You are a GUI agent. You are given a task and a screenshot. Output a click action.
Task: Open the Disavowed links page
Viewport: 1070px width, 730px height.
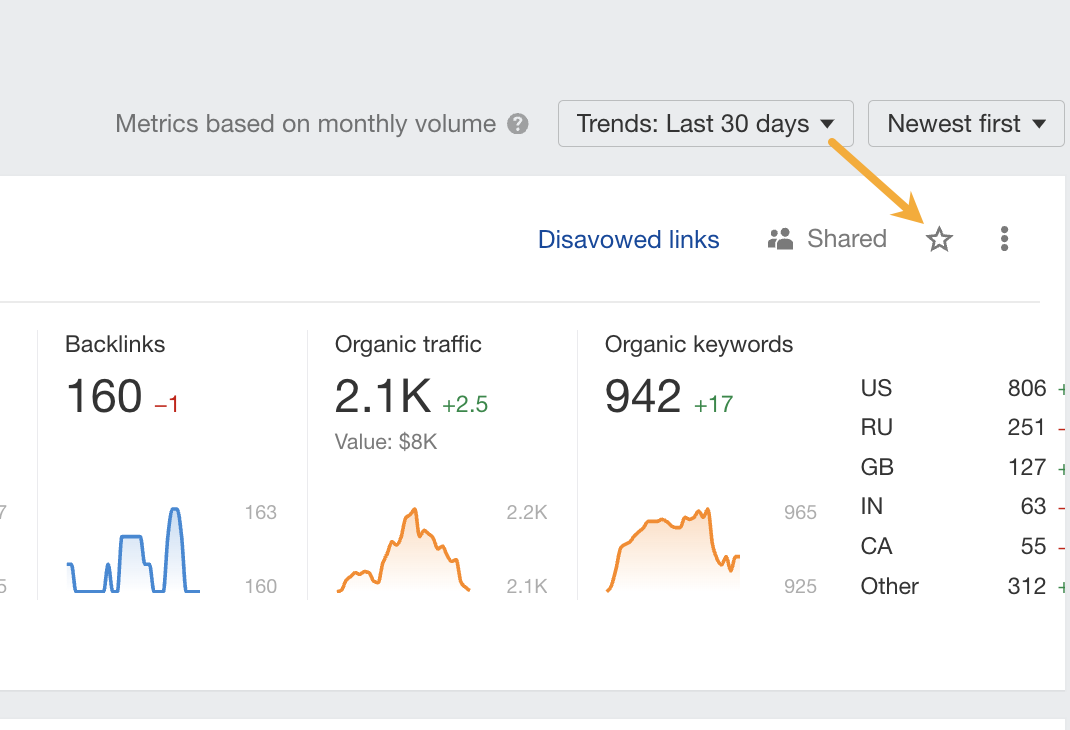tap(628, 239)
